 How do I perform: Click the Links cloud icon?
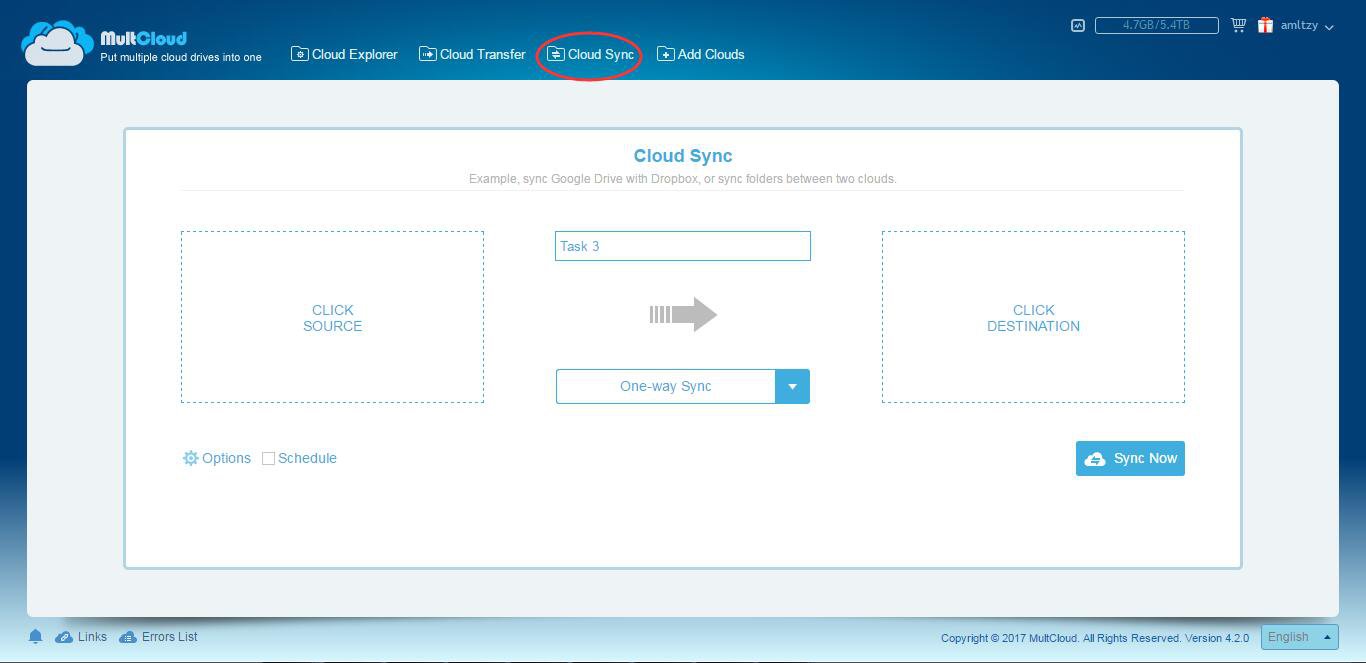tap(64, 637)
